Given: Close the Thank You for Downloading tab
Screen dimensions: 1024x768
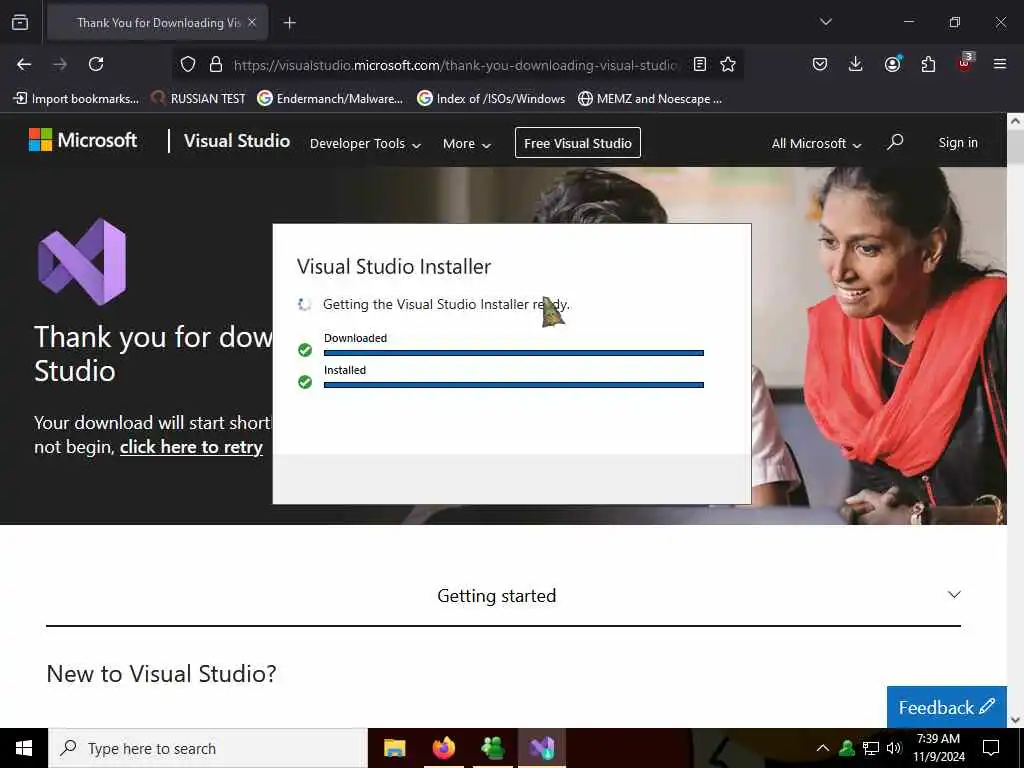Looking at the screenshot, I should pos(252,22).
